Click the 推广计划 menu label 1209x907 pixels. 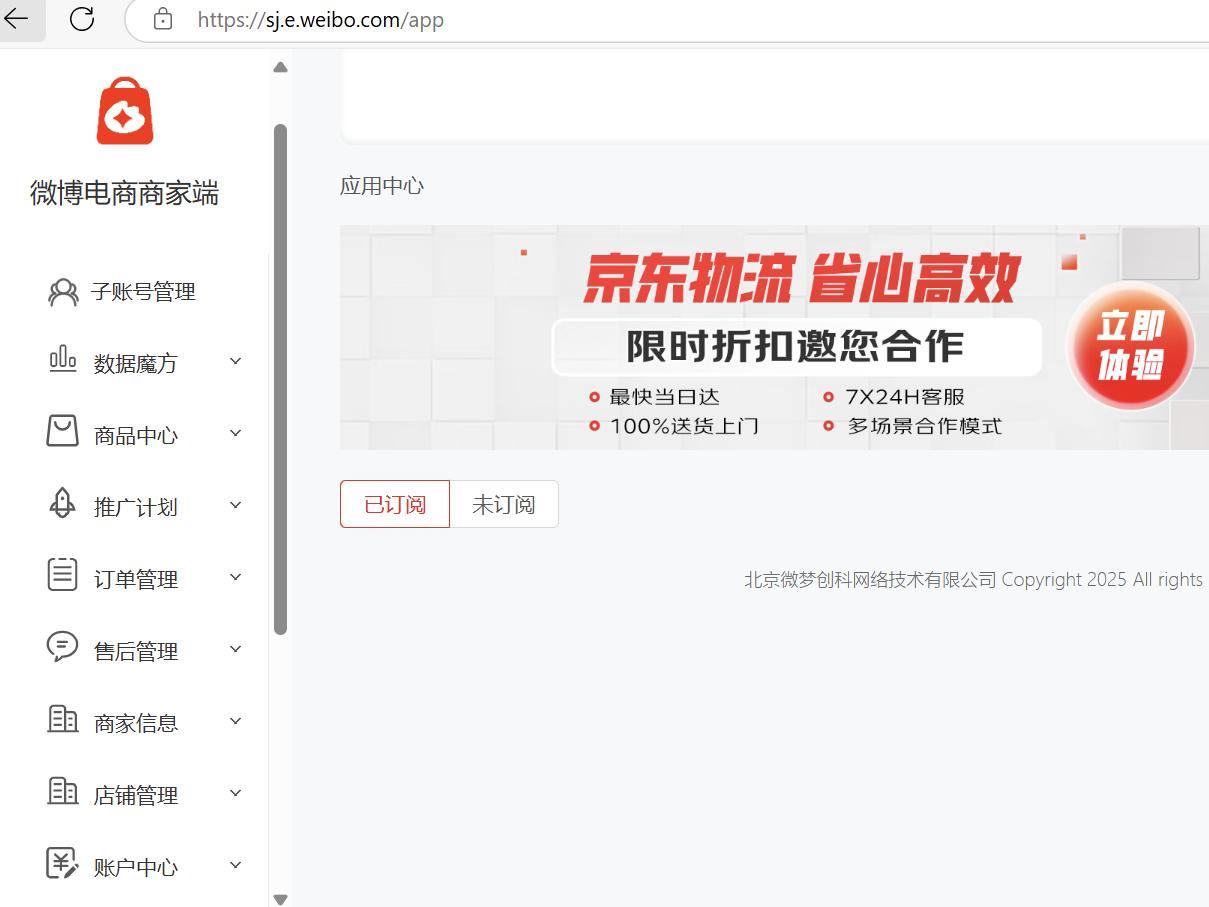[136, 507]
